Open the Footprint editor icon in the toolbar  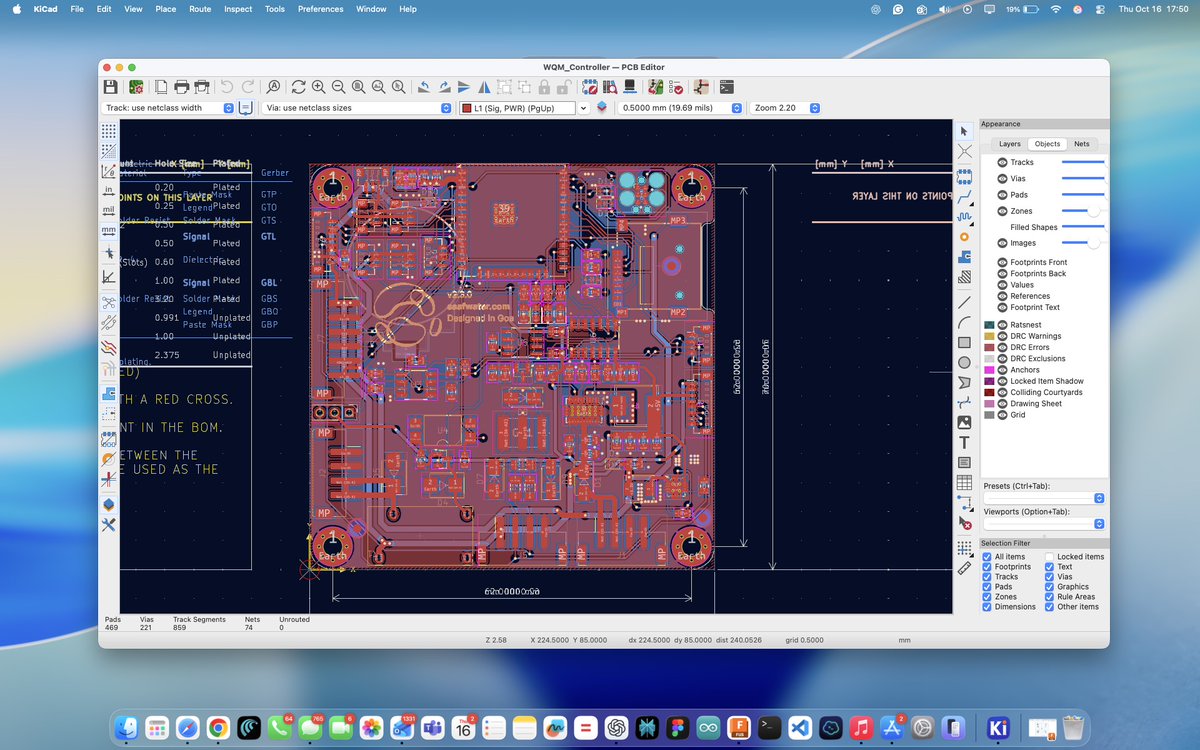(590, 87)
